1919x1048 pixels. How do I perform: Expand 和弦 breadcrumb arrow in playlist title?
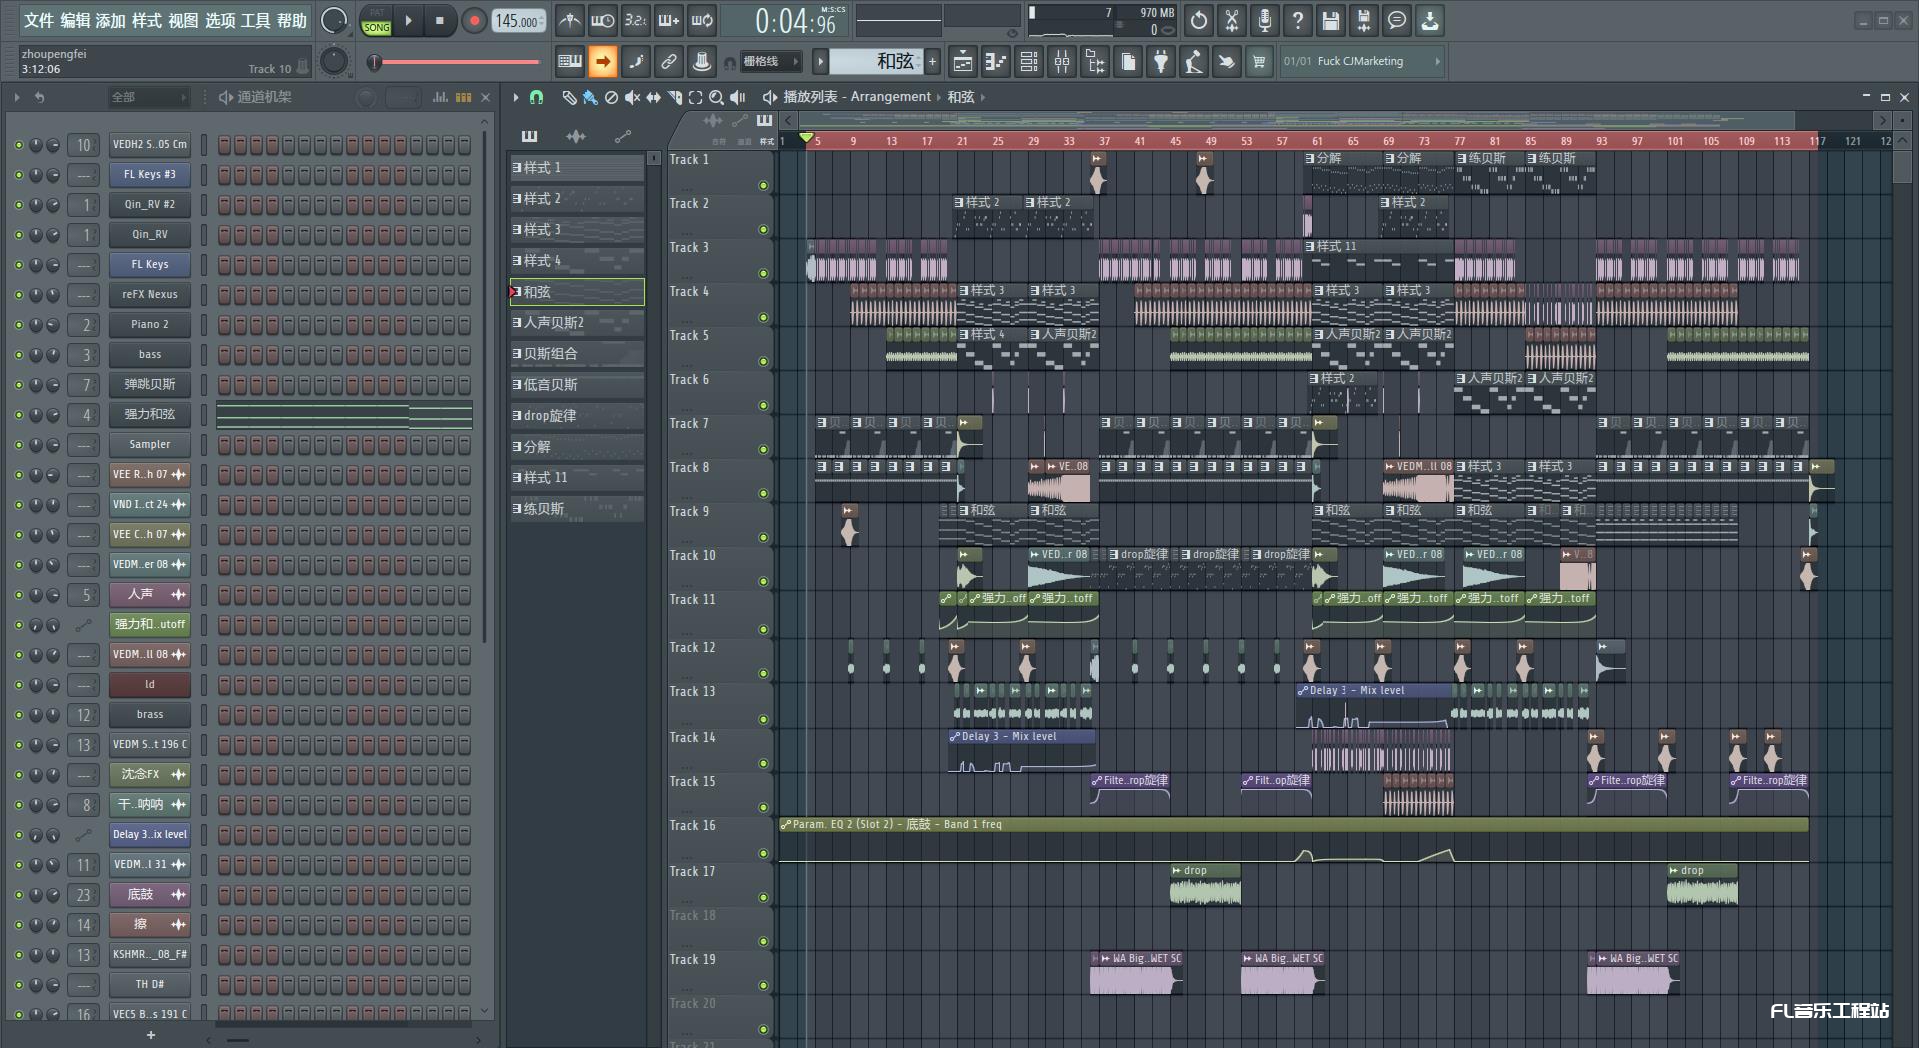pyautogui.click(x=983, y=97)
